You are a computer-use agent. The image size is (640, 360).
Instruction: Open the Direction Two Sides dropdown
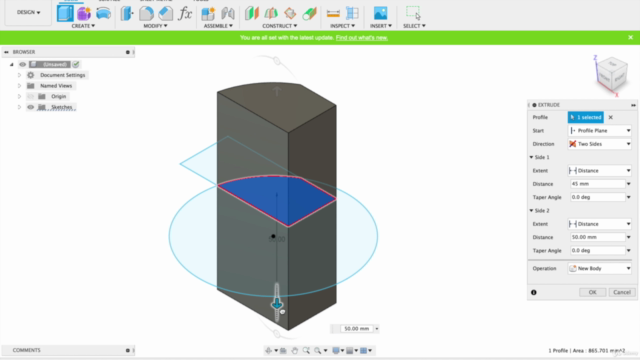pyautogui.click(x=600, y=144)
